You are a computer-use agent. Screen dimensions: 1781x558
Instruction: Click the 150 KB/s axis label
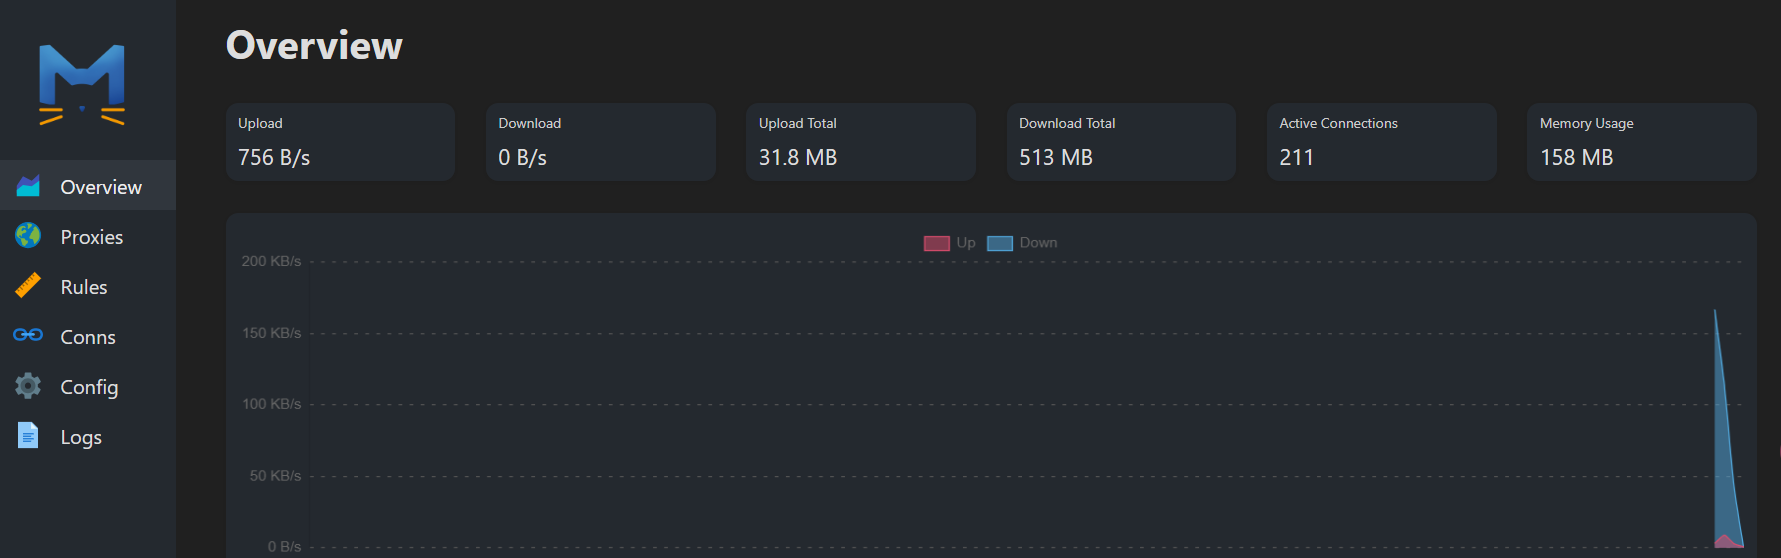click(x=271, y=333)
